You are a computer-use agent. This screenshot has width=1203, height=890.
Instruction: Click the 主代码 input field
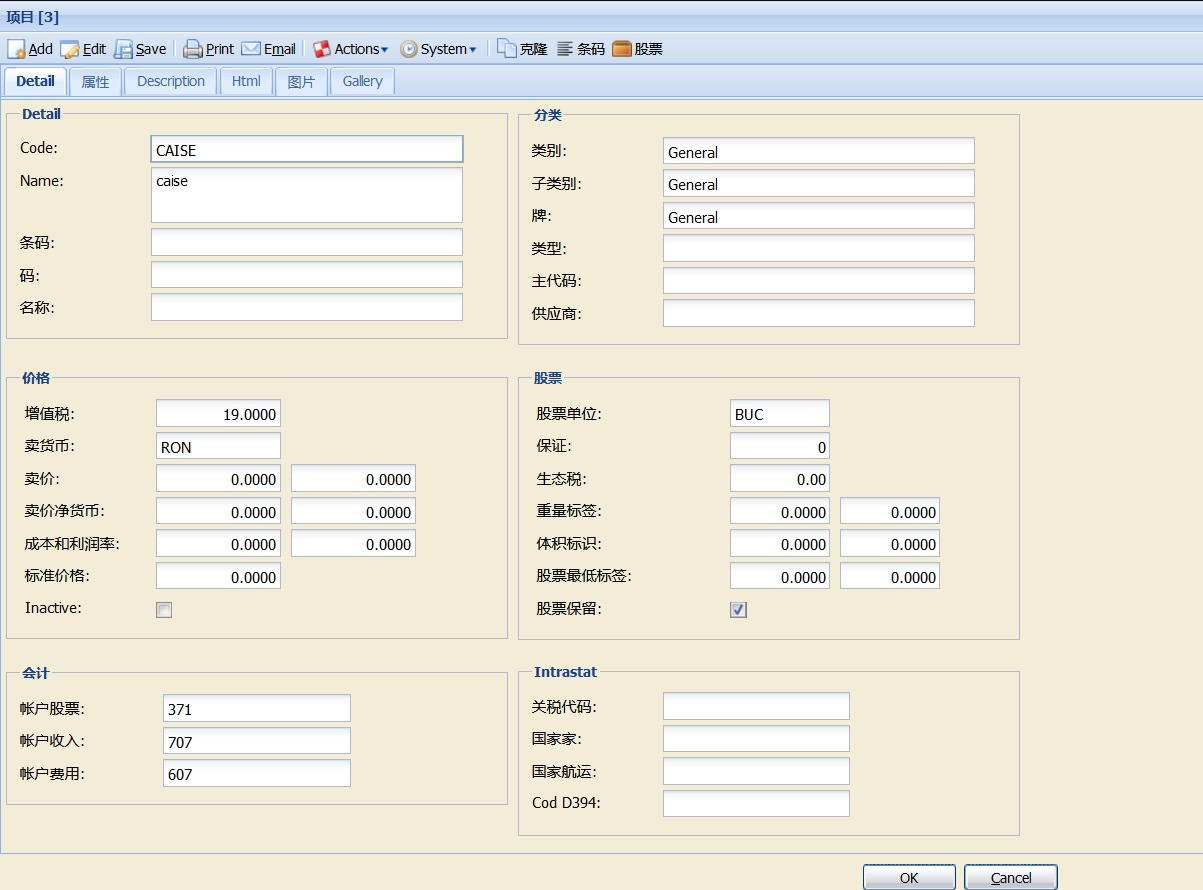[x=819, y=281]
